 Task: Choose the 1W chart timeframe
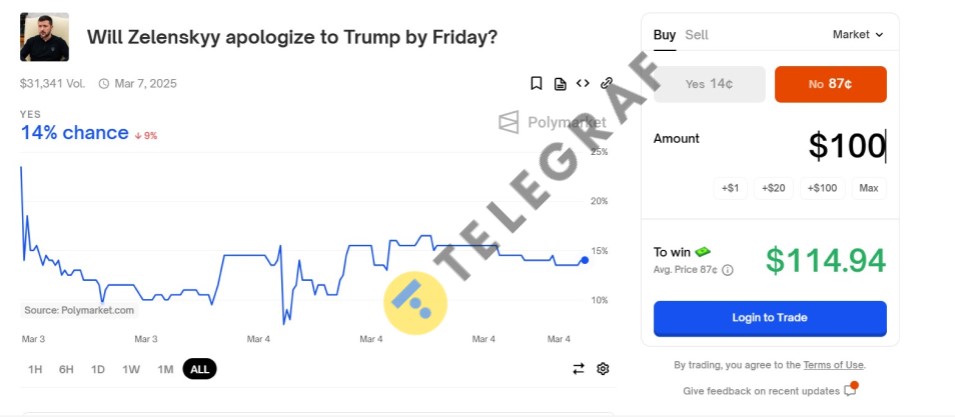131,369
